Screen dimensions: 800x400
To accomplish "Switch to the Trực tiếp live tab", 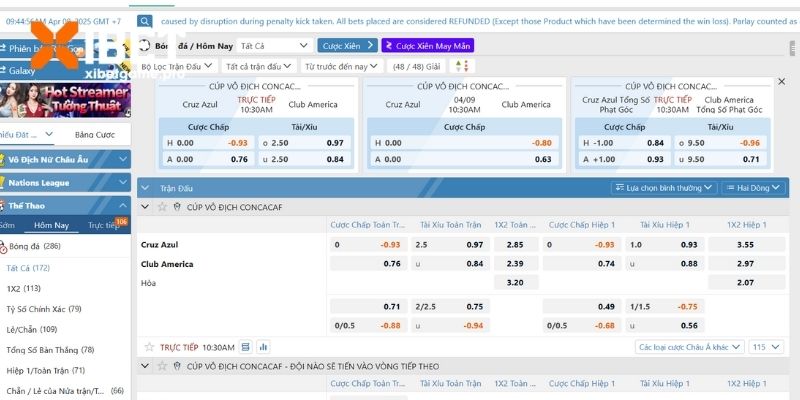I will pyautogui.click(x=103, y=225).
